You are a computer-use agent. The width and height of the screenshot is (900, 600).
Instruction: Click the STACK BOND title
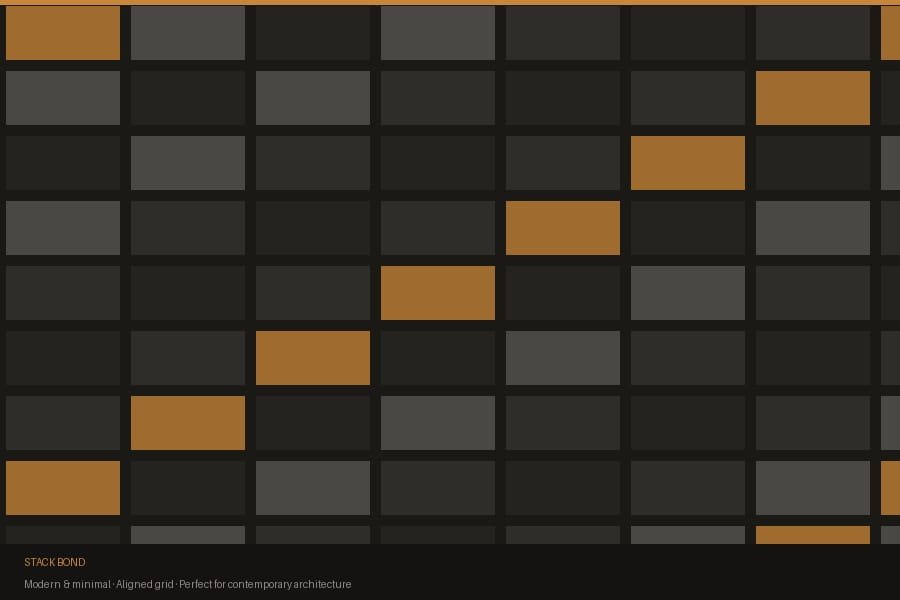(55, 562)
